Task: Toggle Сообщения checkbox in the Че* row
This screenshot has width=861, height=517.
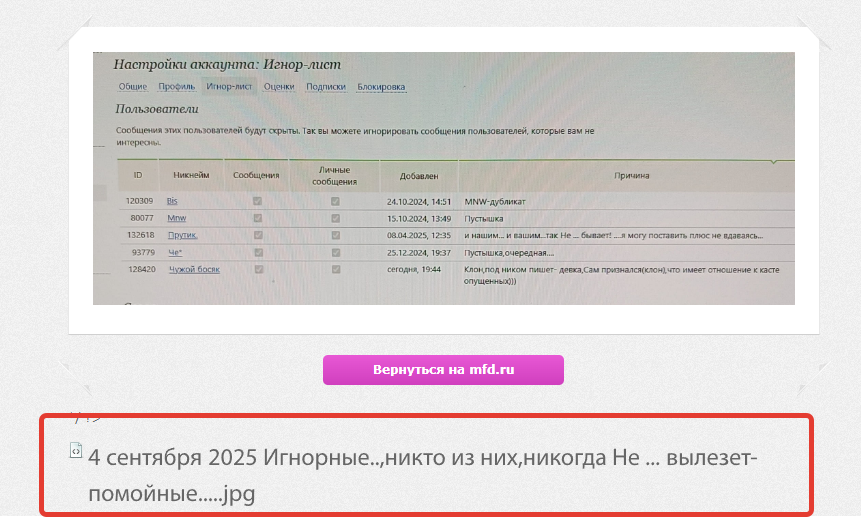Action: (258, 252)
